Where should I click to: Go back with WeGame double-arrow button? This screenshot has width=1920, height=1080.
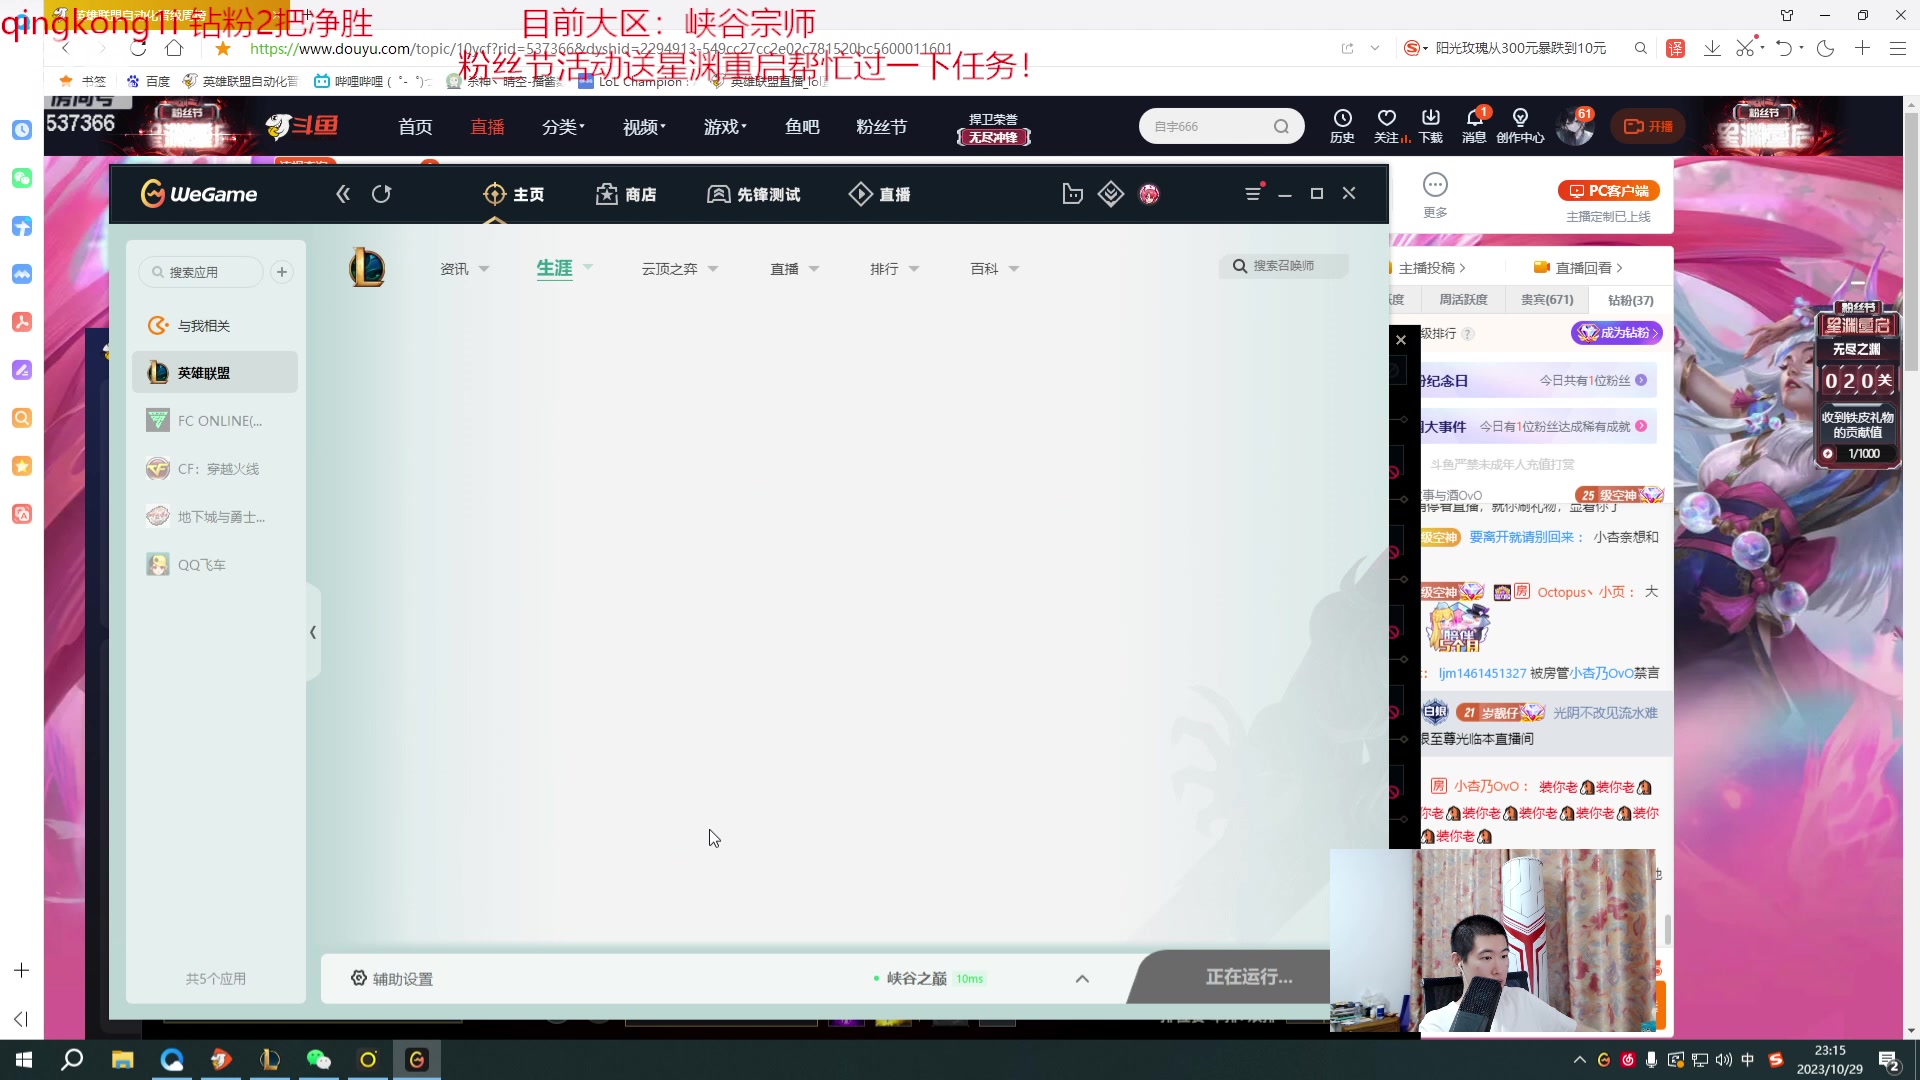point(343,194)
